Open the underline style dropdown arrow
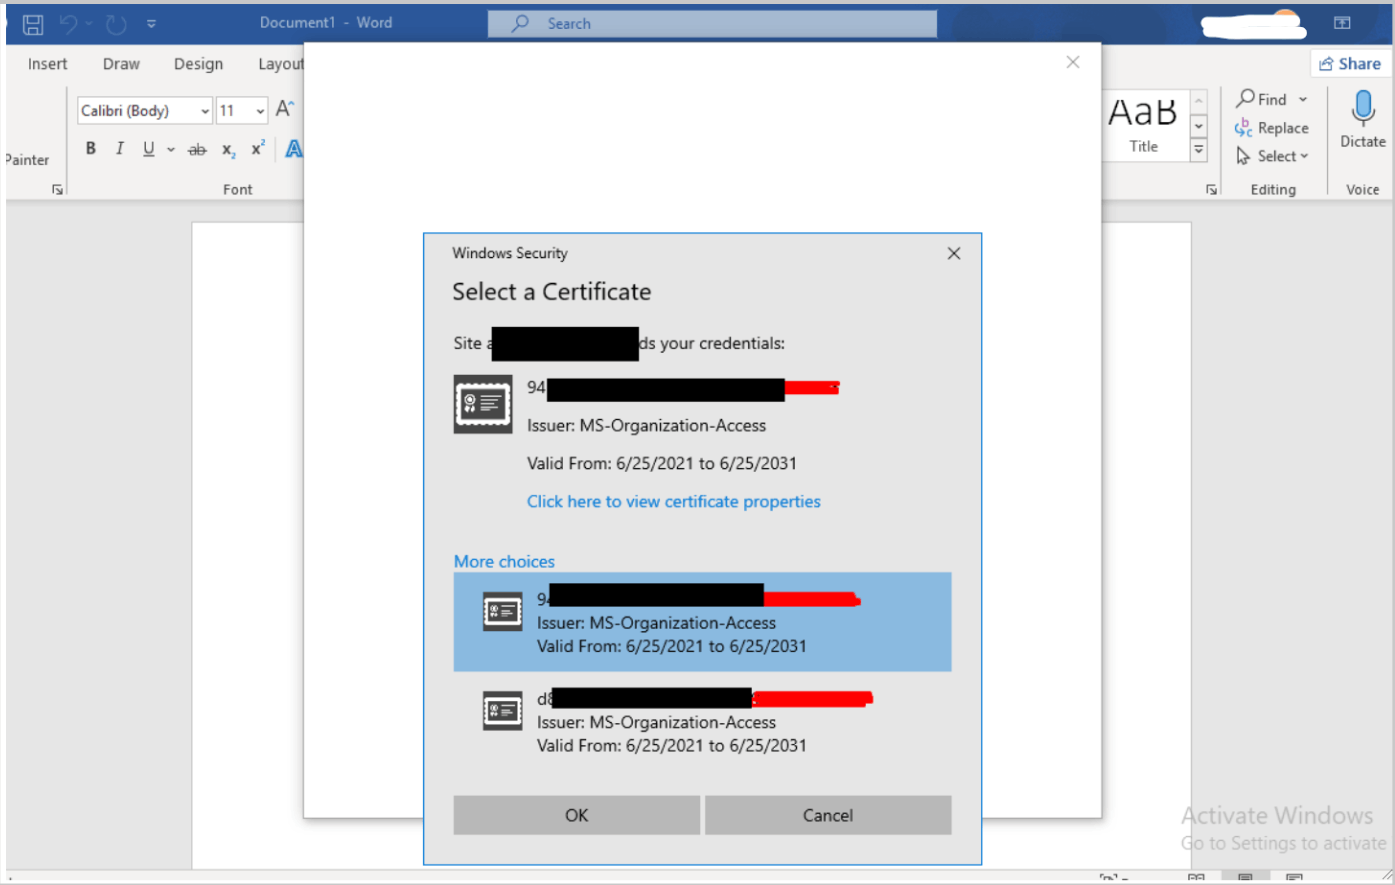 pos(171,150)
